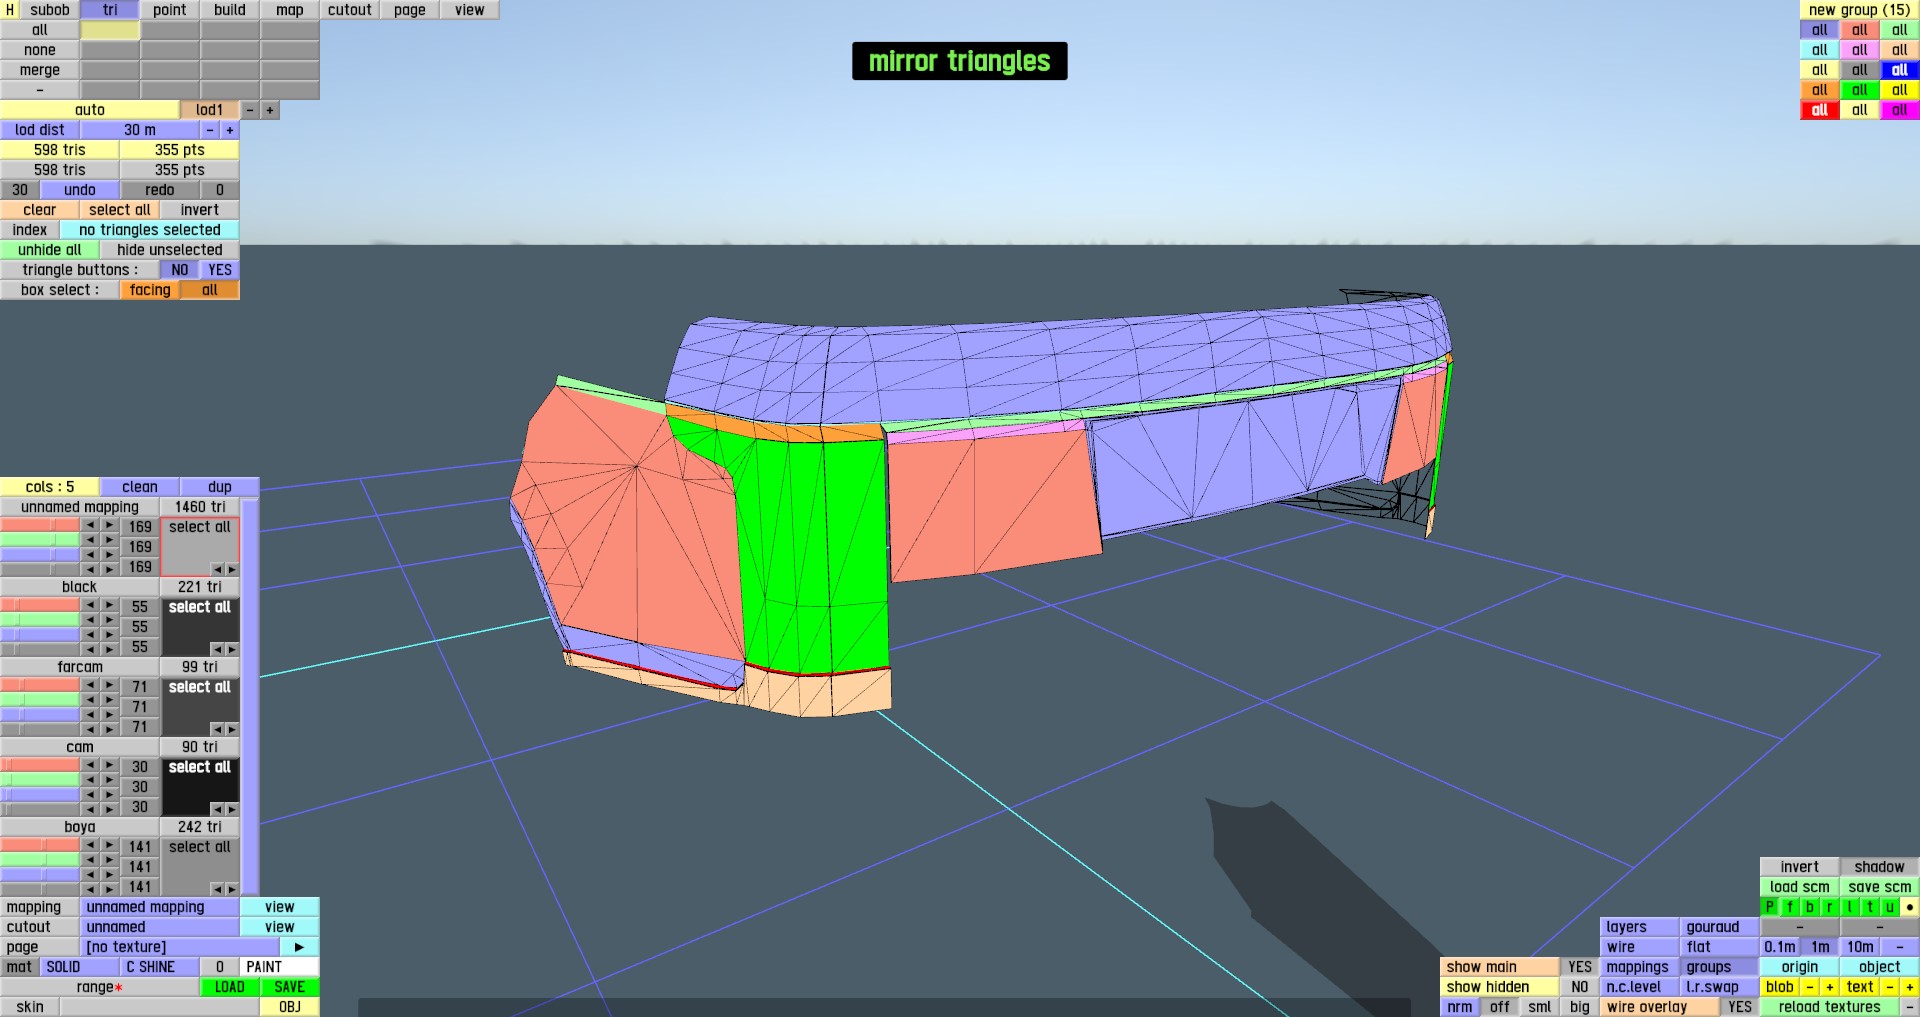Open the subob mode tab
The width and height of the screenshot is (1920, 1017).
[x=50, y=10]
